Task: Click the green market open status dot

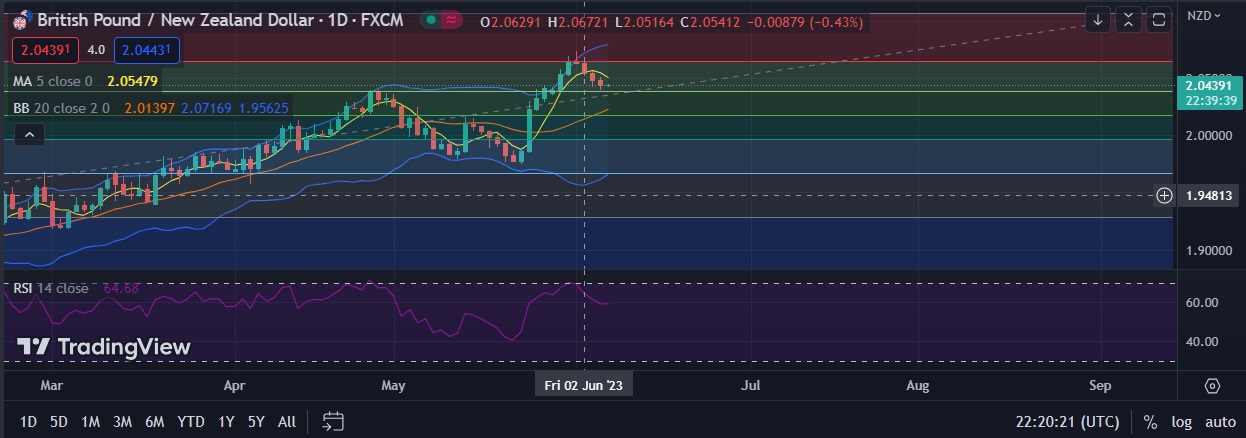Action: pos(430,20)
